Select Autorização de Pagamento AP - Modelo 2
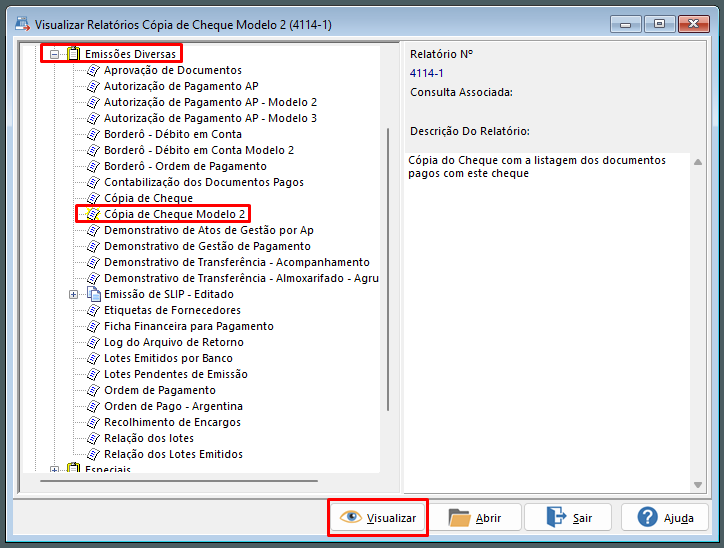724x548 pixels. coord(211,102)
